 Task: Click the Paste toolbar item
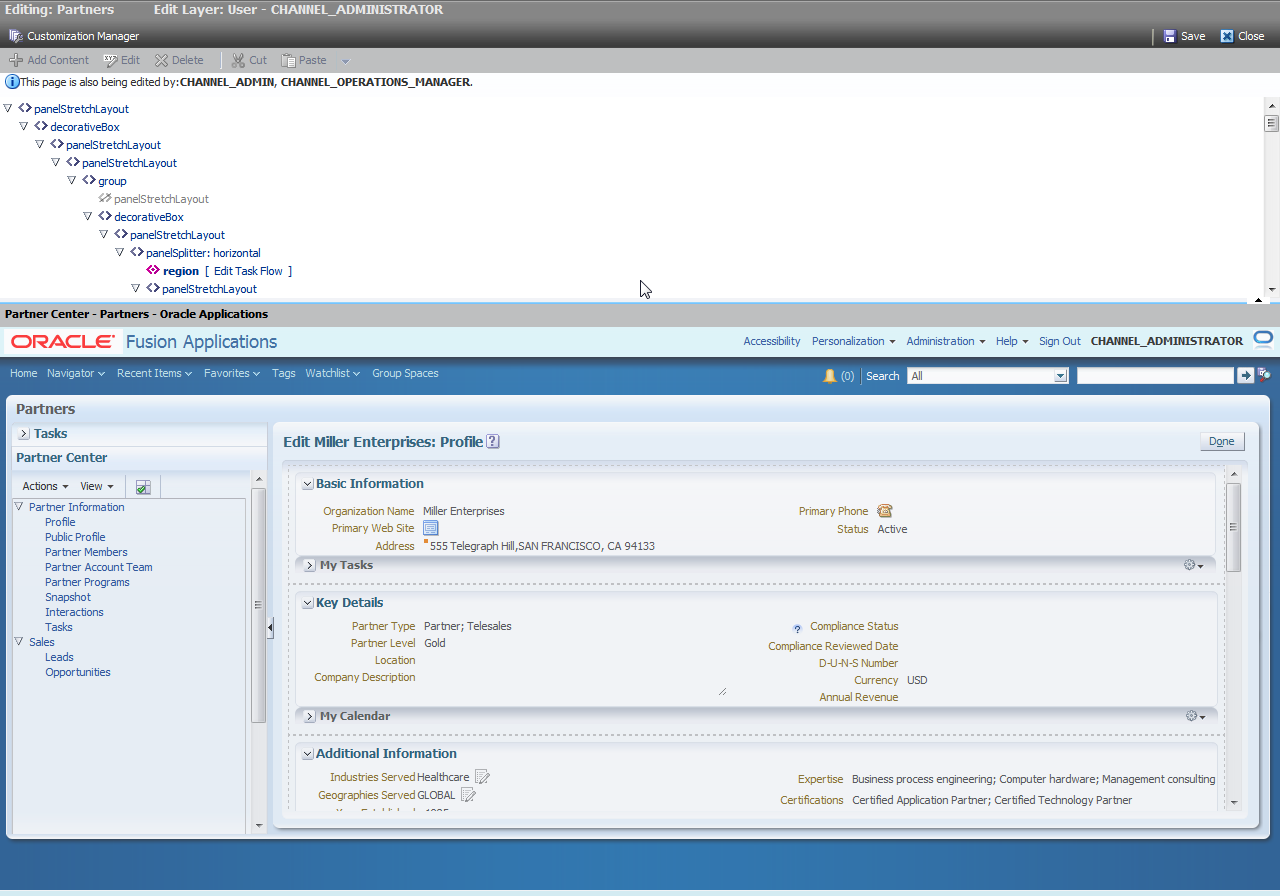pyautogui.click(x=304, y=60)
